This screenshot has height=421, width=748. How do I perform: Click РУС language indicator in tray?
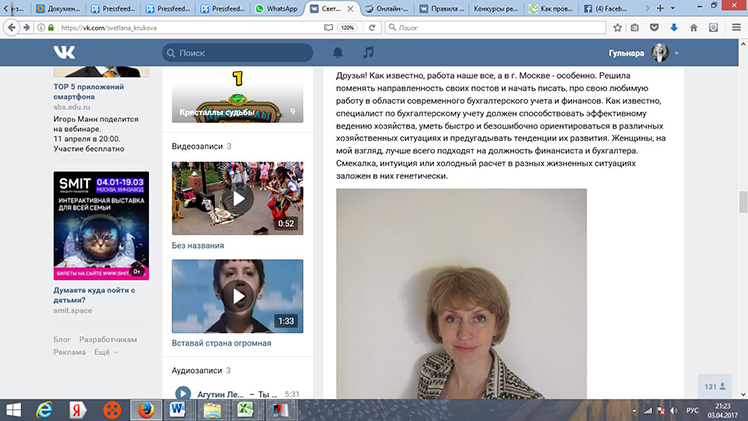click(x=692, y=411)
